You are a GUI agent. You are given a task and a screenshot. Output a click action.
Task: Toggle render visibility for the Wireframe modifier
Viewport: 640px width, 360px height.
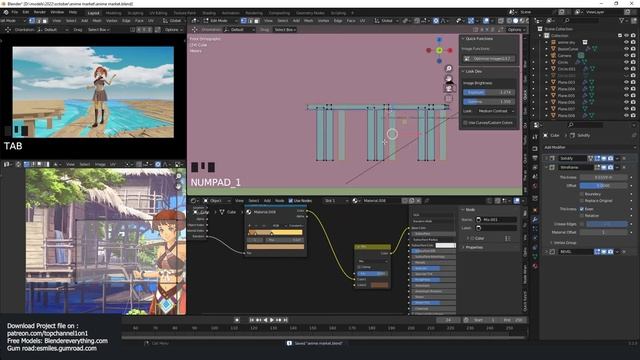(x=610, y=167)
